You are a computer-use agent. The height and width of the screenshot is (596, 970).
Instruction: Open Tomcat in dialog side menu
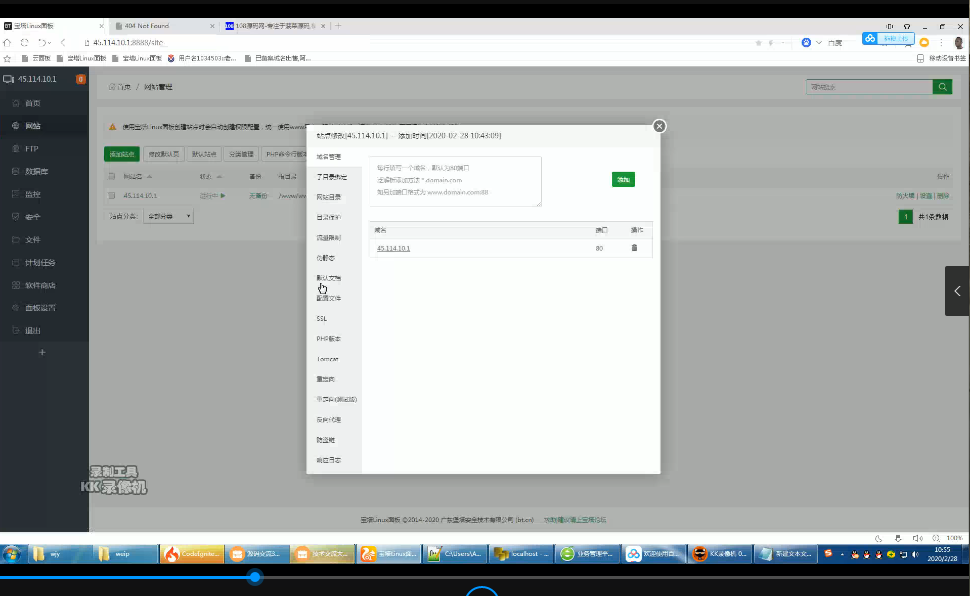click(327, 359)
